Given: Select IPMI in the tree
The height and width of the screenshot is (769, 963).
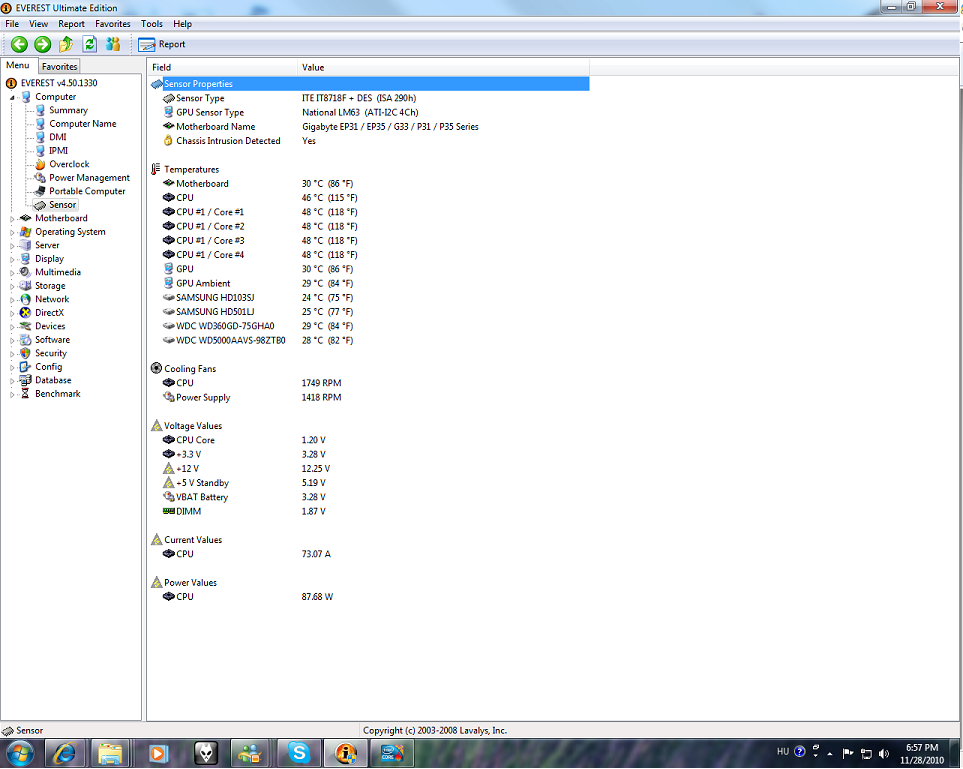Looking at the screenshot, I should coord(58,150).
